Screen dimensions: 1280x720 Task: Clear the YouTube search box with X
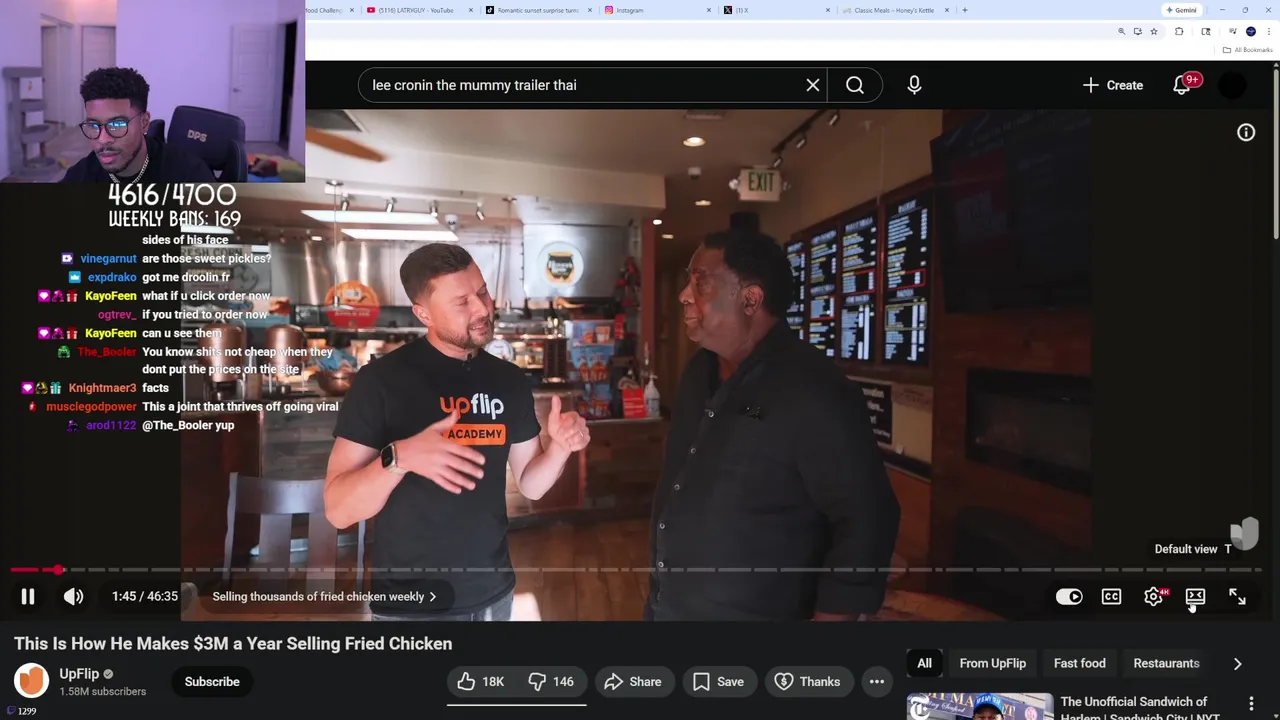click(x=813, y=85)
